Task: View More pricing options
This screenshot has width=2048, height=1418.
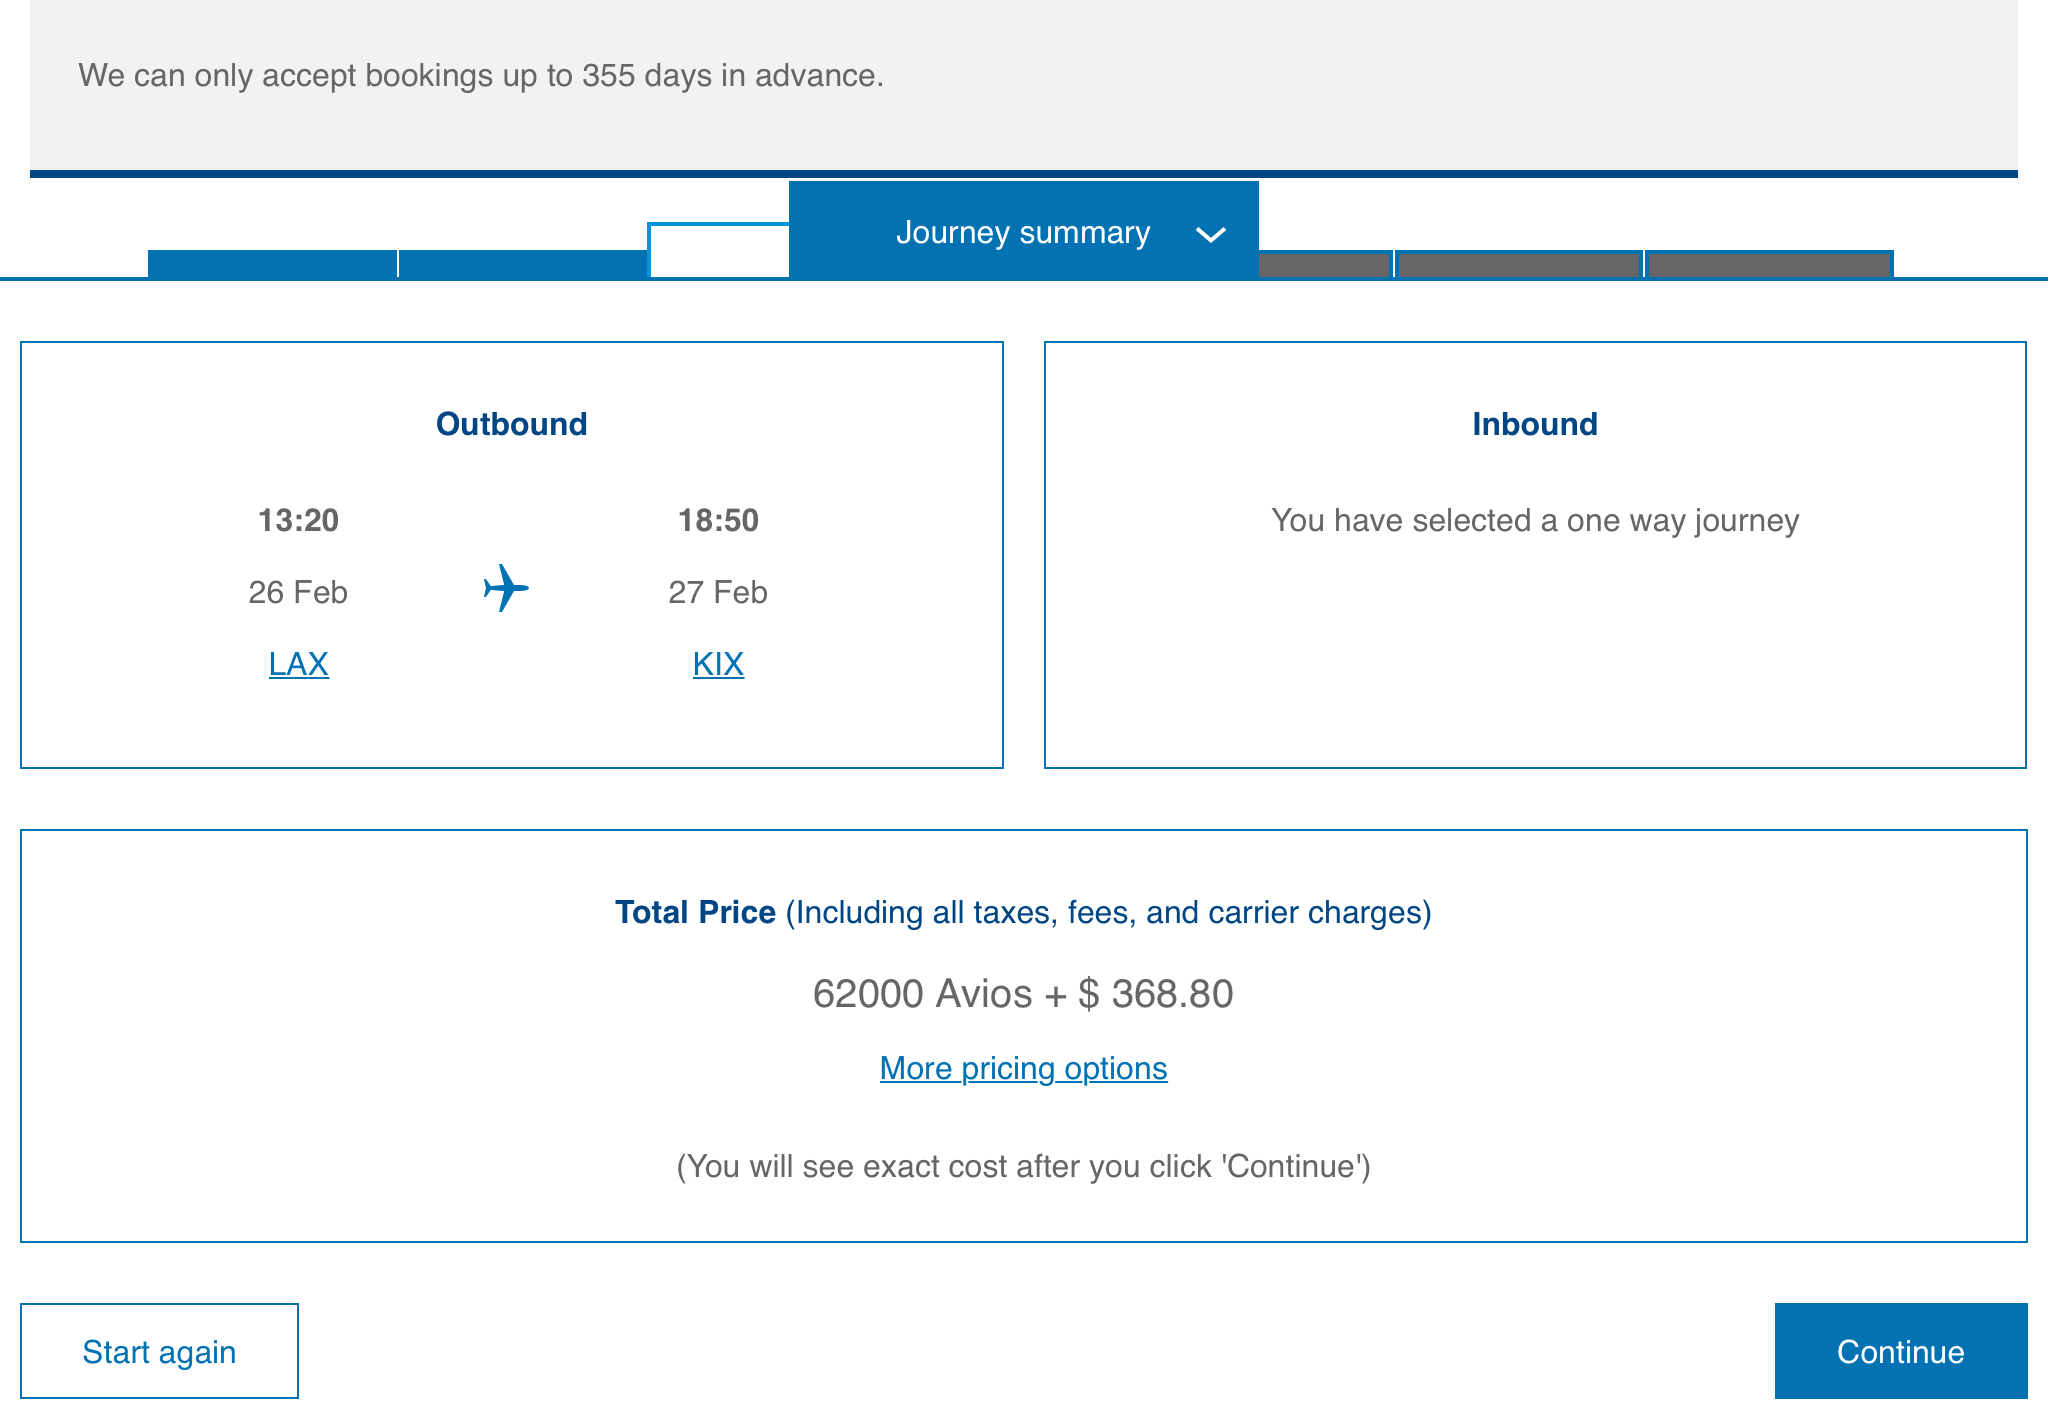Action: (x=1023, y=1068)
